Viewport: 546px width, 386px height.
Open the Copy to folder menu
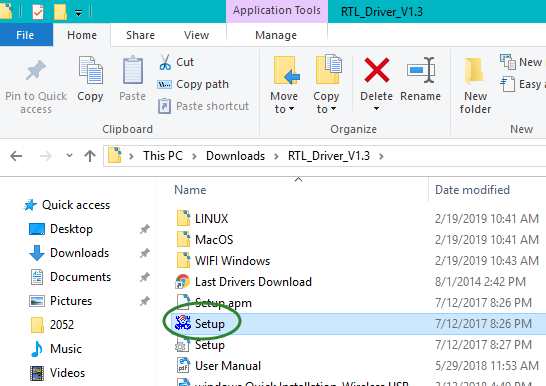coord(326,85)
